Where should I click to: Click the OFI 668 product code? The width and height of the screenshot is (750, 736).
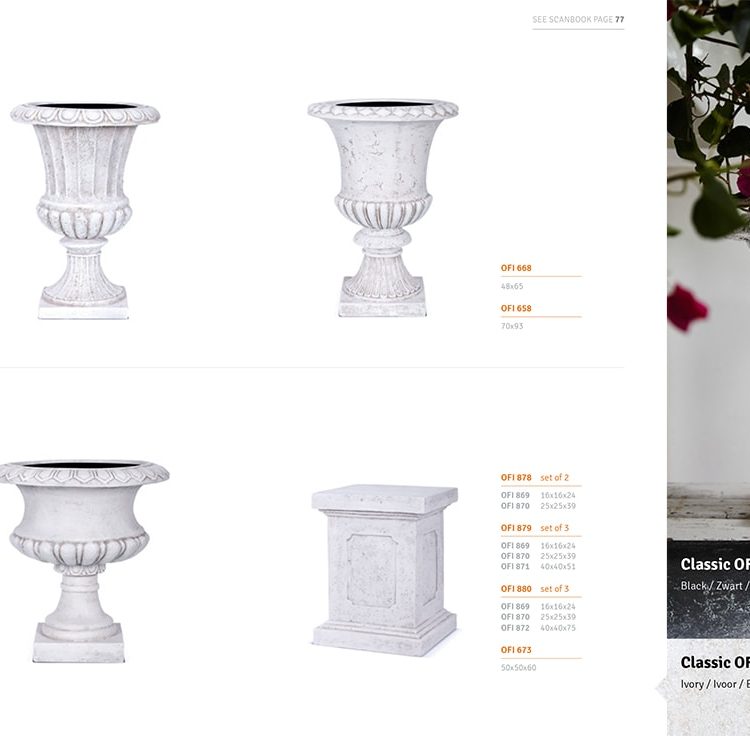pos(516,268)
